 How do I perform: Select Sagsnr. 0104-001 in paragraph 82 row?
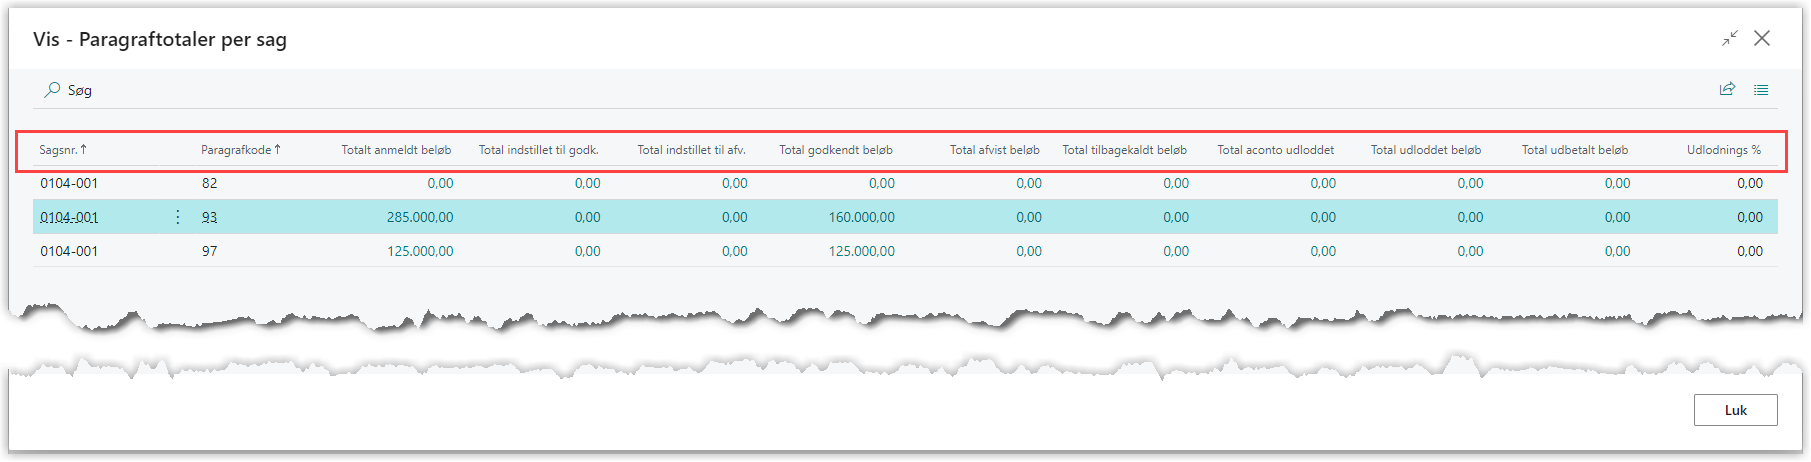(x=69, y=183)
